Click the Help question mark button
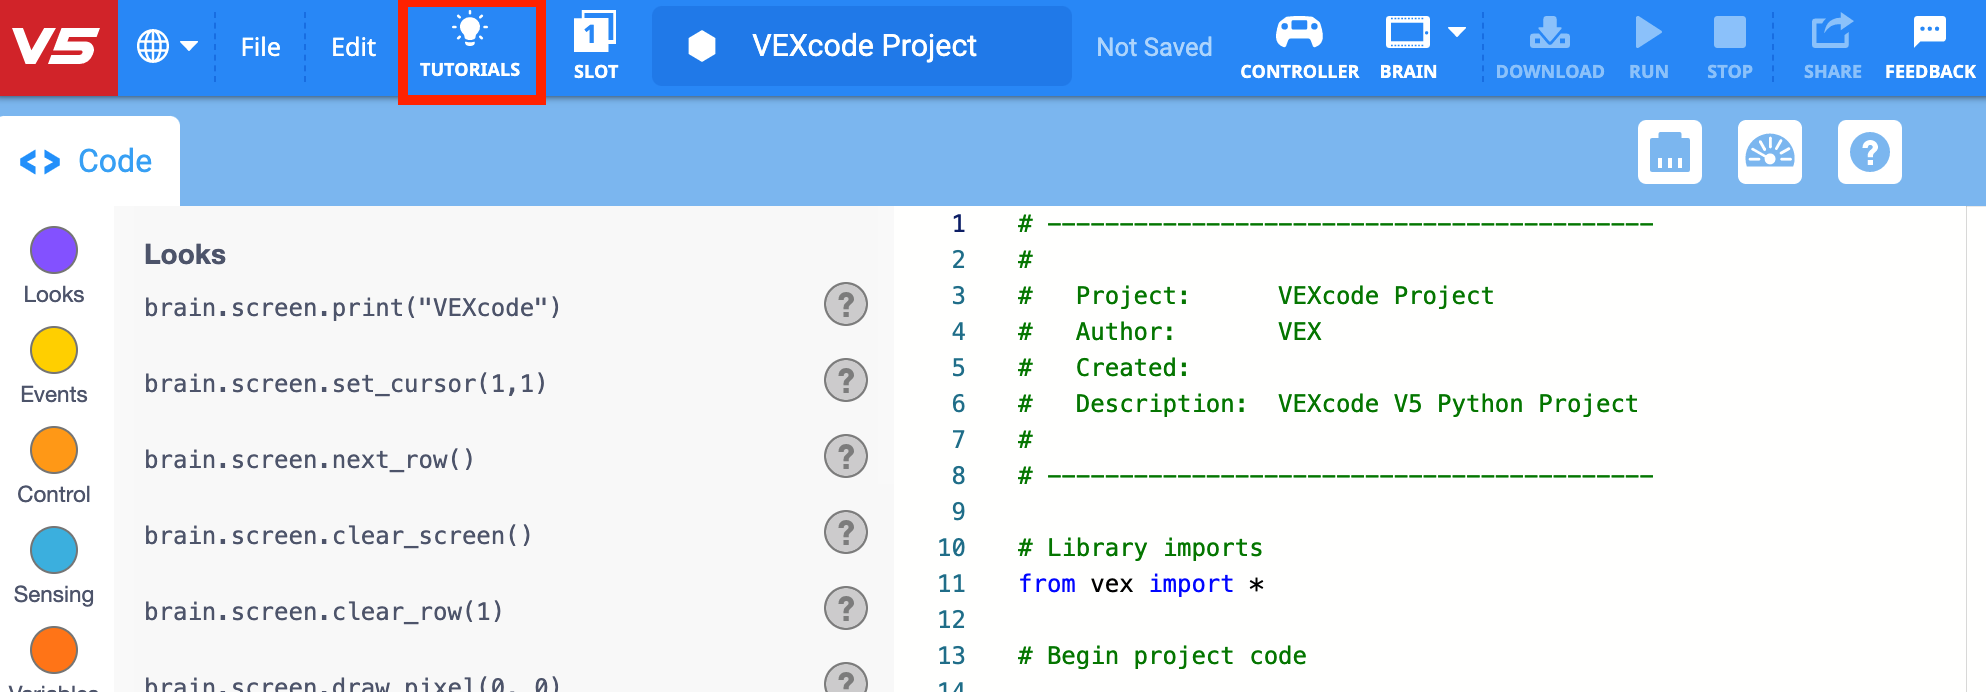 (x=1869, y=152)
